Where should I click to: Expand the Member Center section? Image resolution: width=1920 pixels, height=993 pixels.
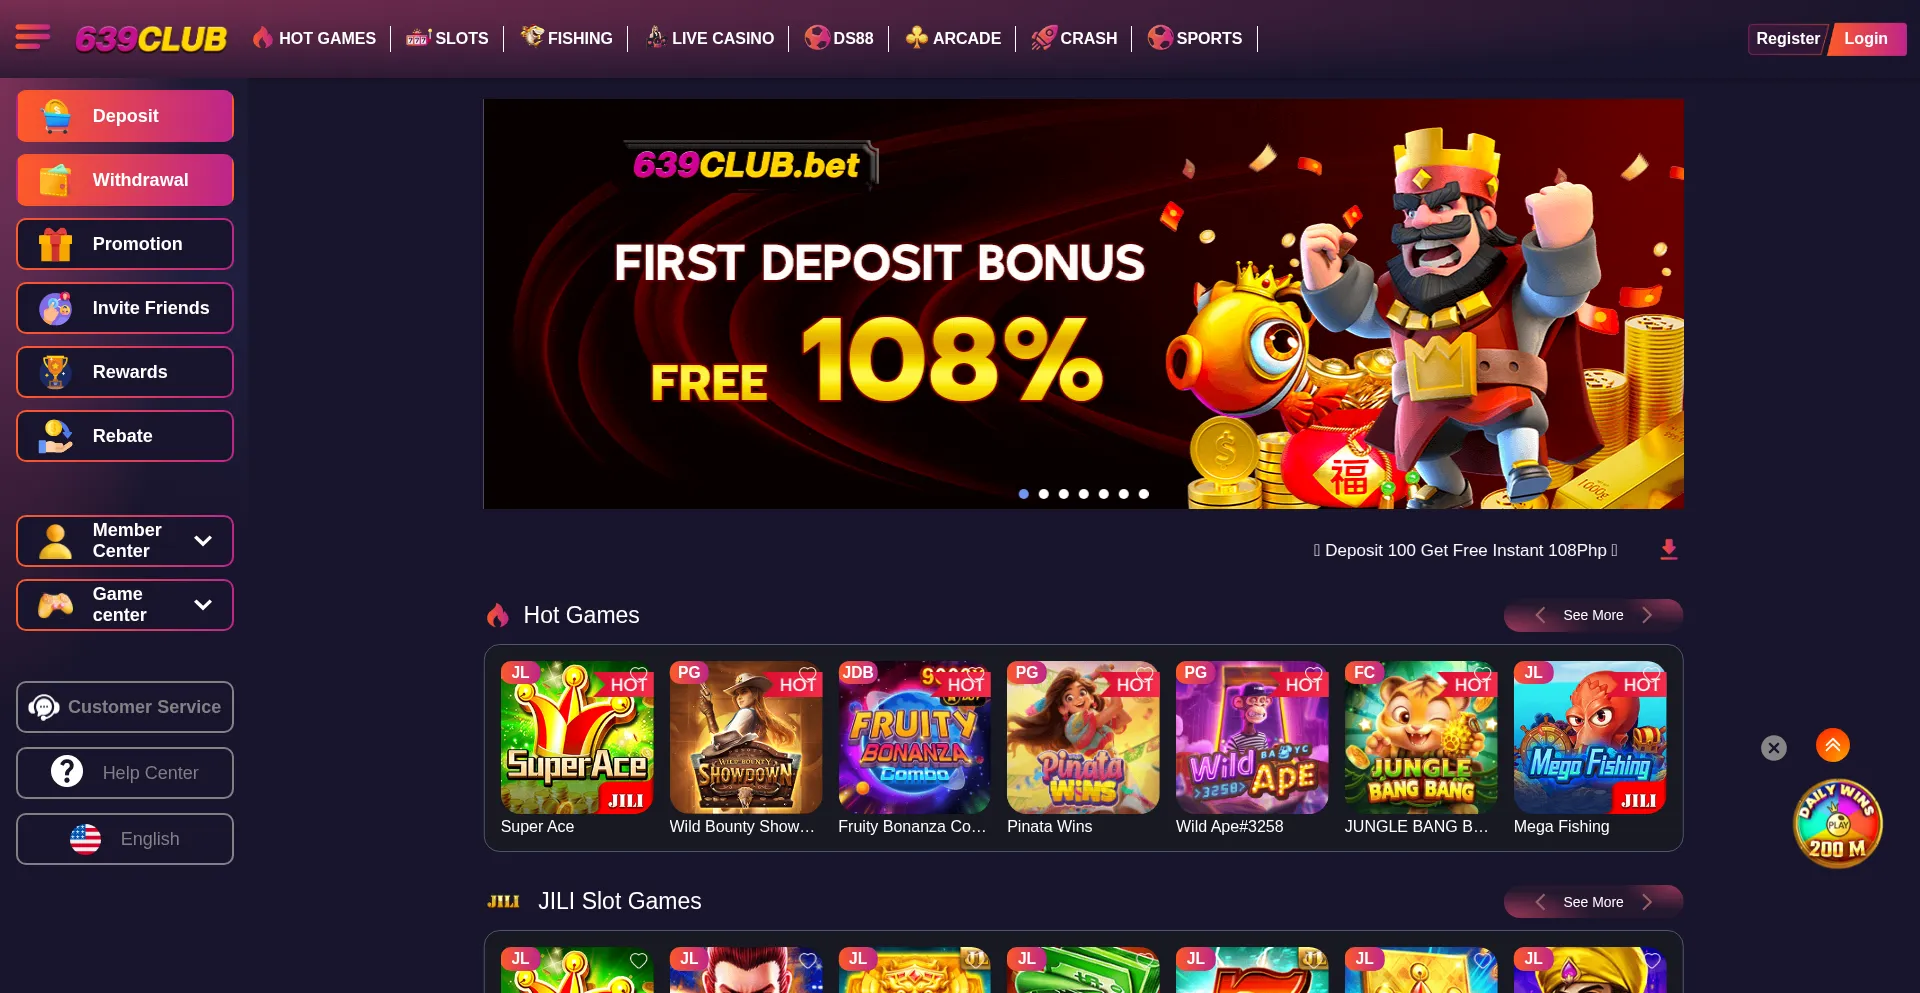[x=125, y=540]
